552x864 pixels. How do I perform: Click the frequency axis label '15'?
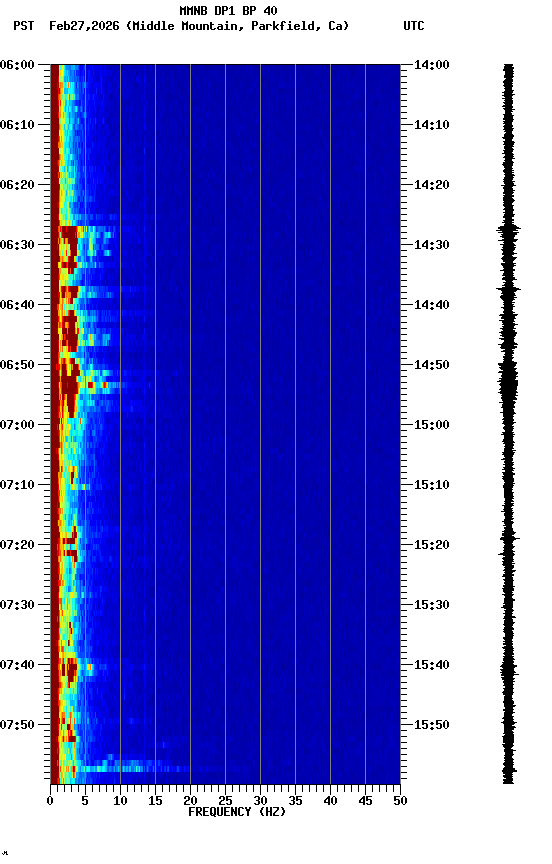(155, 801)
